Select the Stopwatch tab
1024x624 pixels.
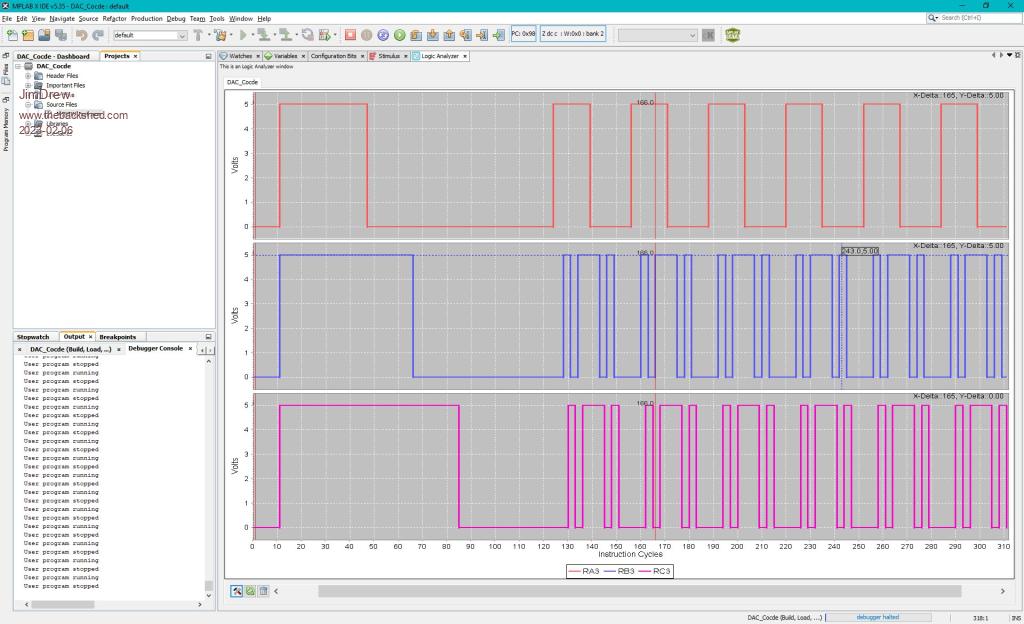pyautogui.click(x=33, y=337)
